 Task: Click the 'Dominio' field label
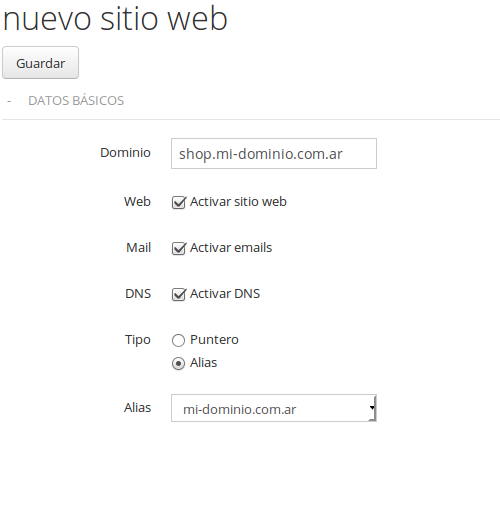(x=125, y=152)
